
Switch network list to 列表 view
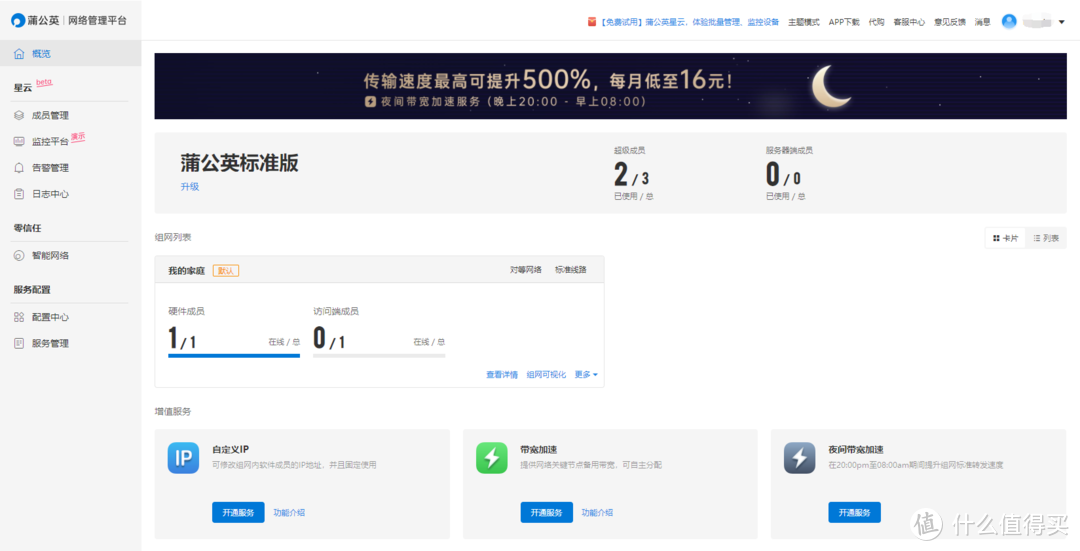[x=1045, y=238]
